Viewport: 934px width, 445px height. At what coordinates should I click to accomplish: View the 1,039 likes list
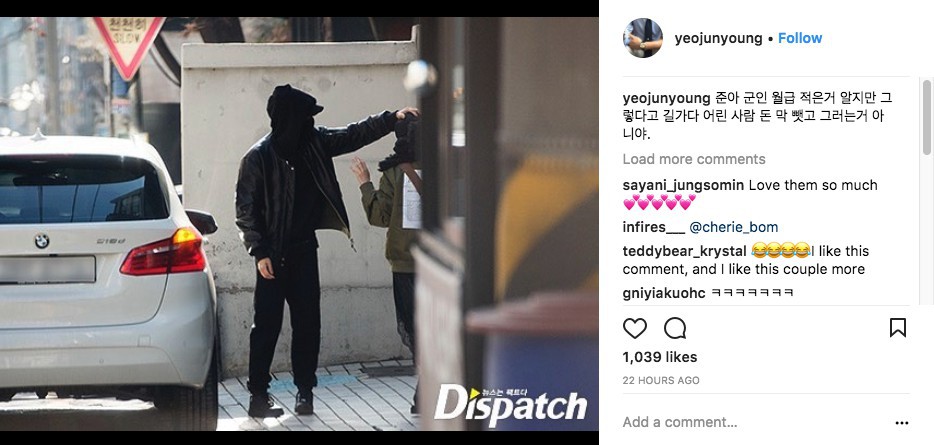coord(659,357)
